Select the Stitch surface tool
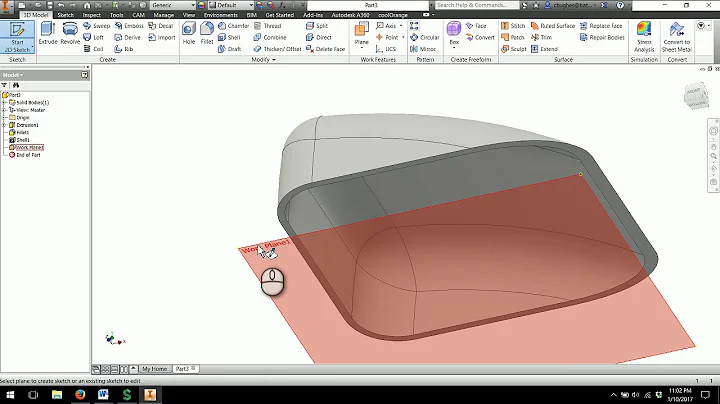The image size is (720, 404). point(513,26)
